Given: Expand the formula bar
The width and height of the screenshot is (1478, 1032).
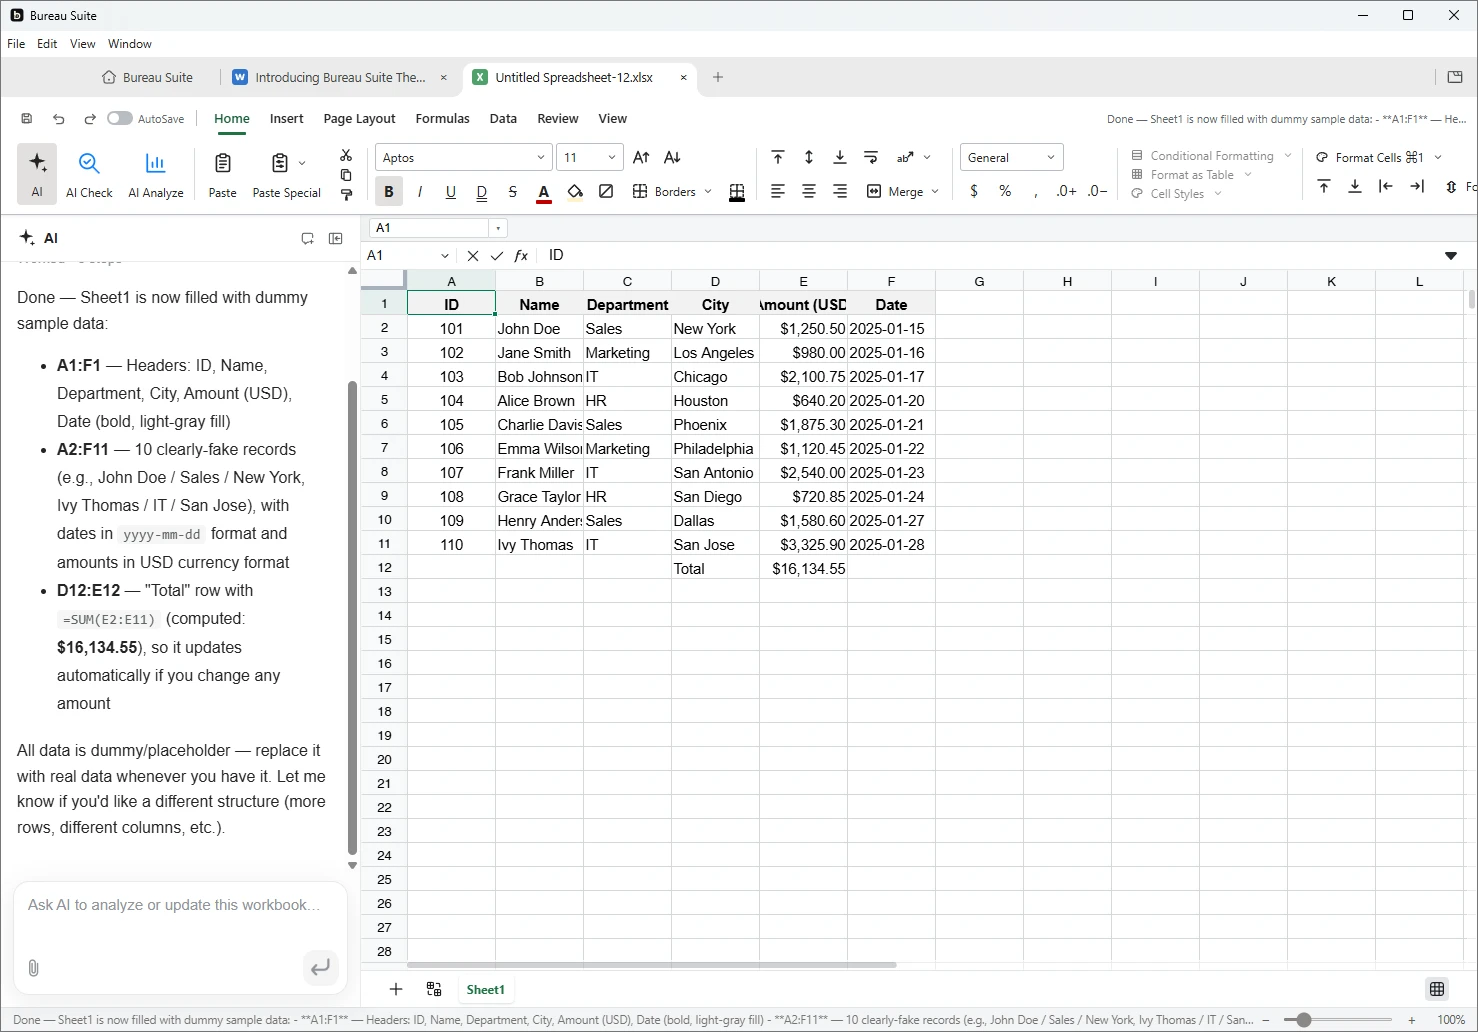Looking at the screenshot, I should (x=1451, y=256).
